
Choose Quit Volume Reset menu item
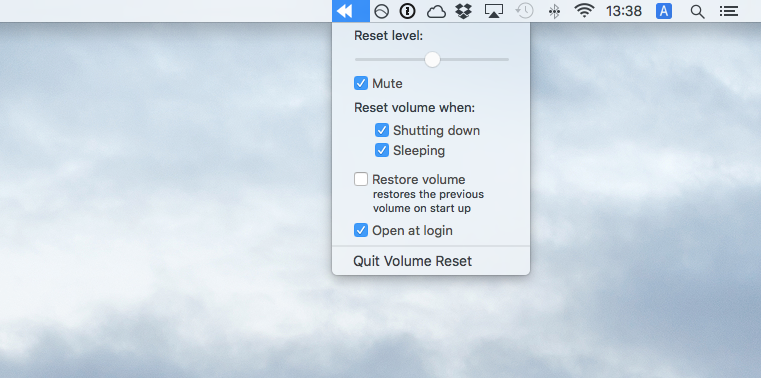coord(431,261)
